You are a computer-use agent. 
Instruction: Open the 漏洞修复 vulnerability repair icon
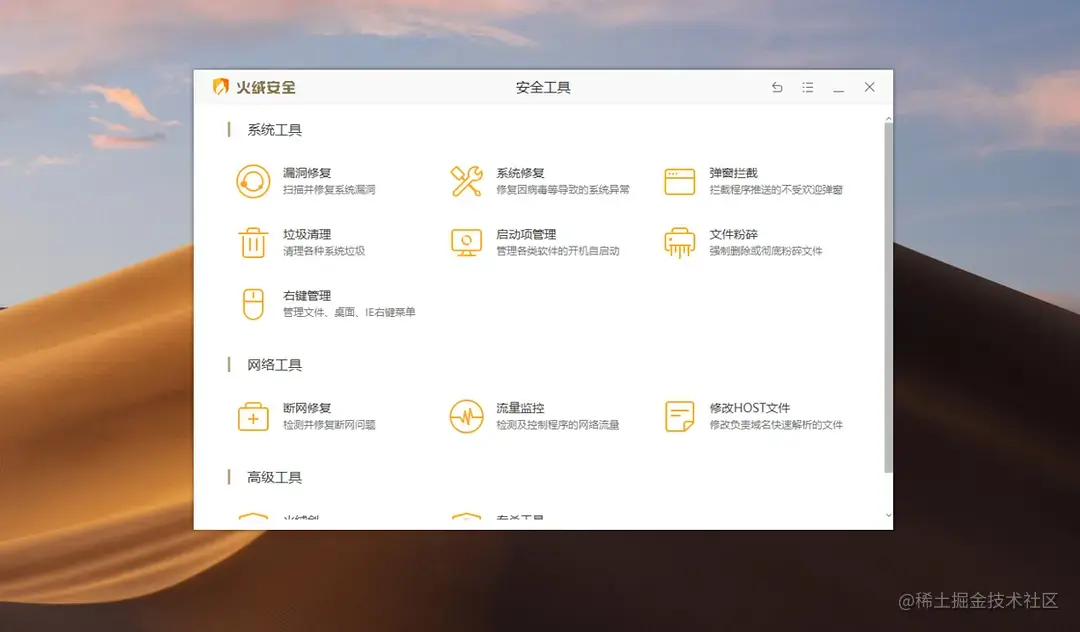coord(253,181)
